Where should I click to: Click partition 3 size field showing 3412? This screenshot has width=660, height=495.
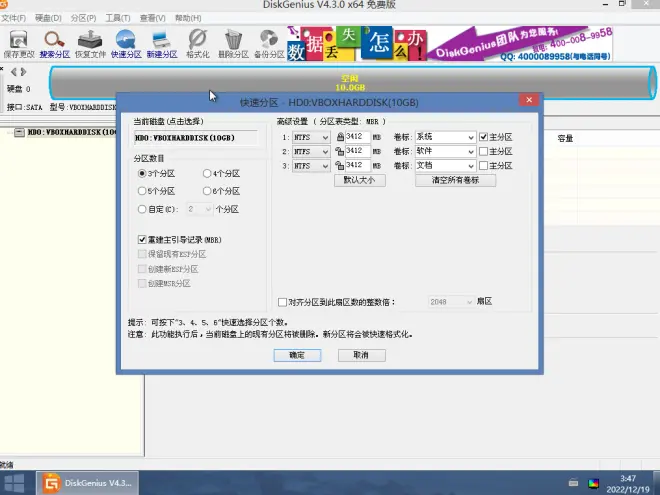[x=358, y=165]
